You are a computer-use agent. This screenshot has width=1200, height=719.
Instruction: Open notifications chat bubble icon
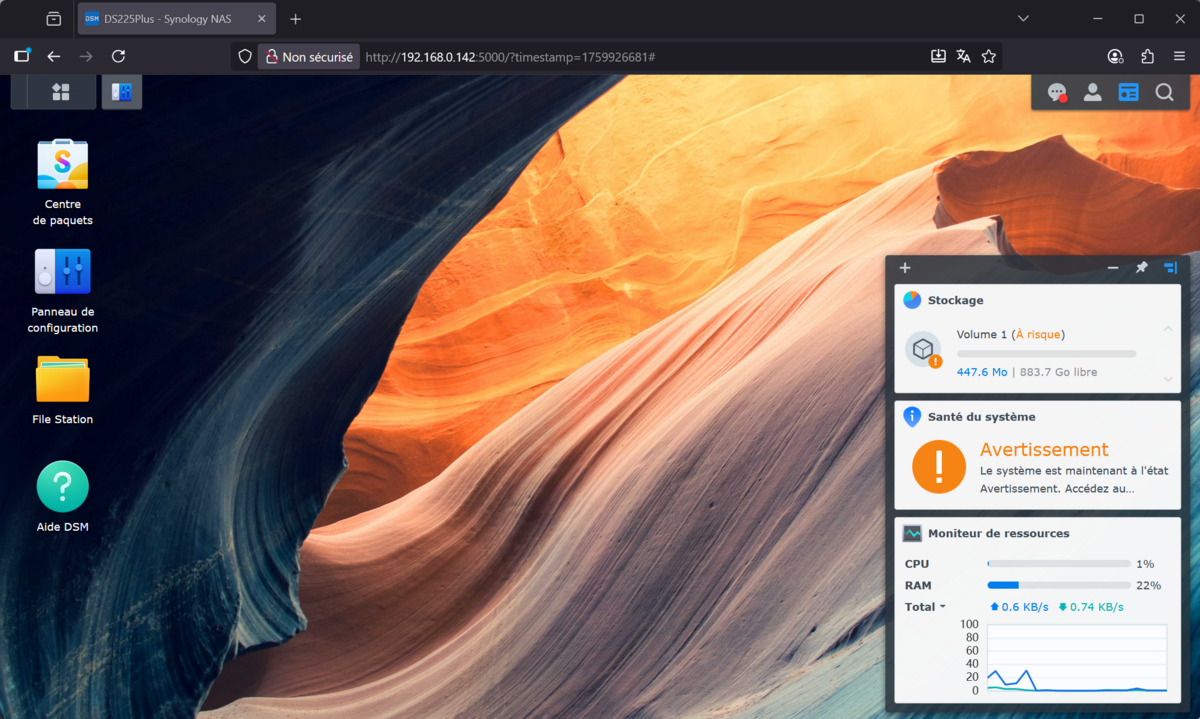pos(1056,92)
